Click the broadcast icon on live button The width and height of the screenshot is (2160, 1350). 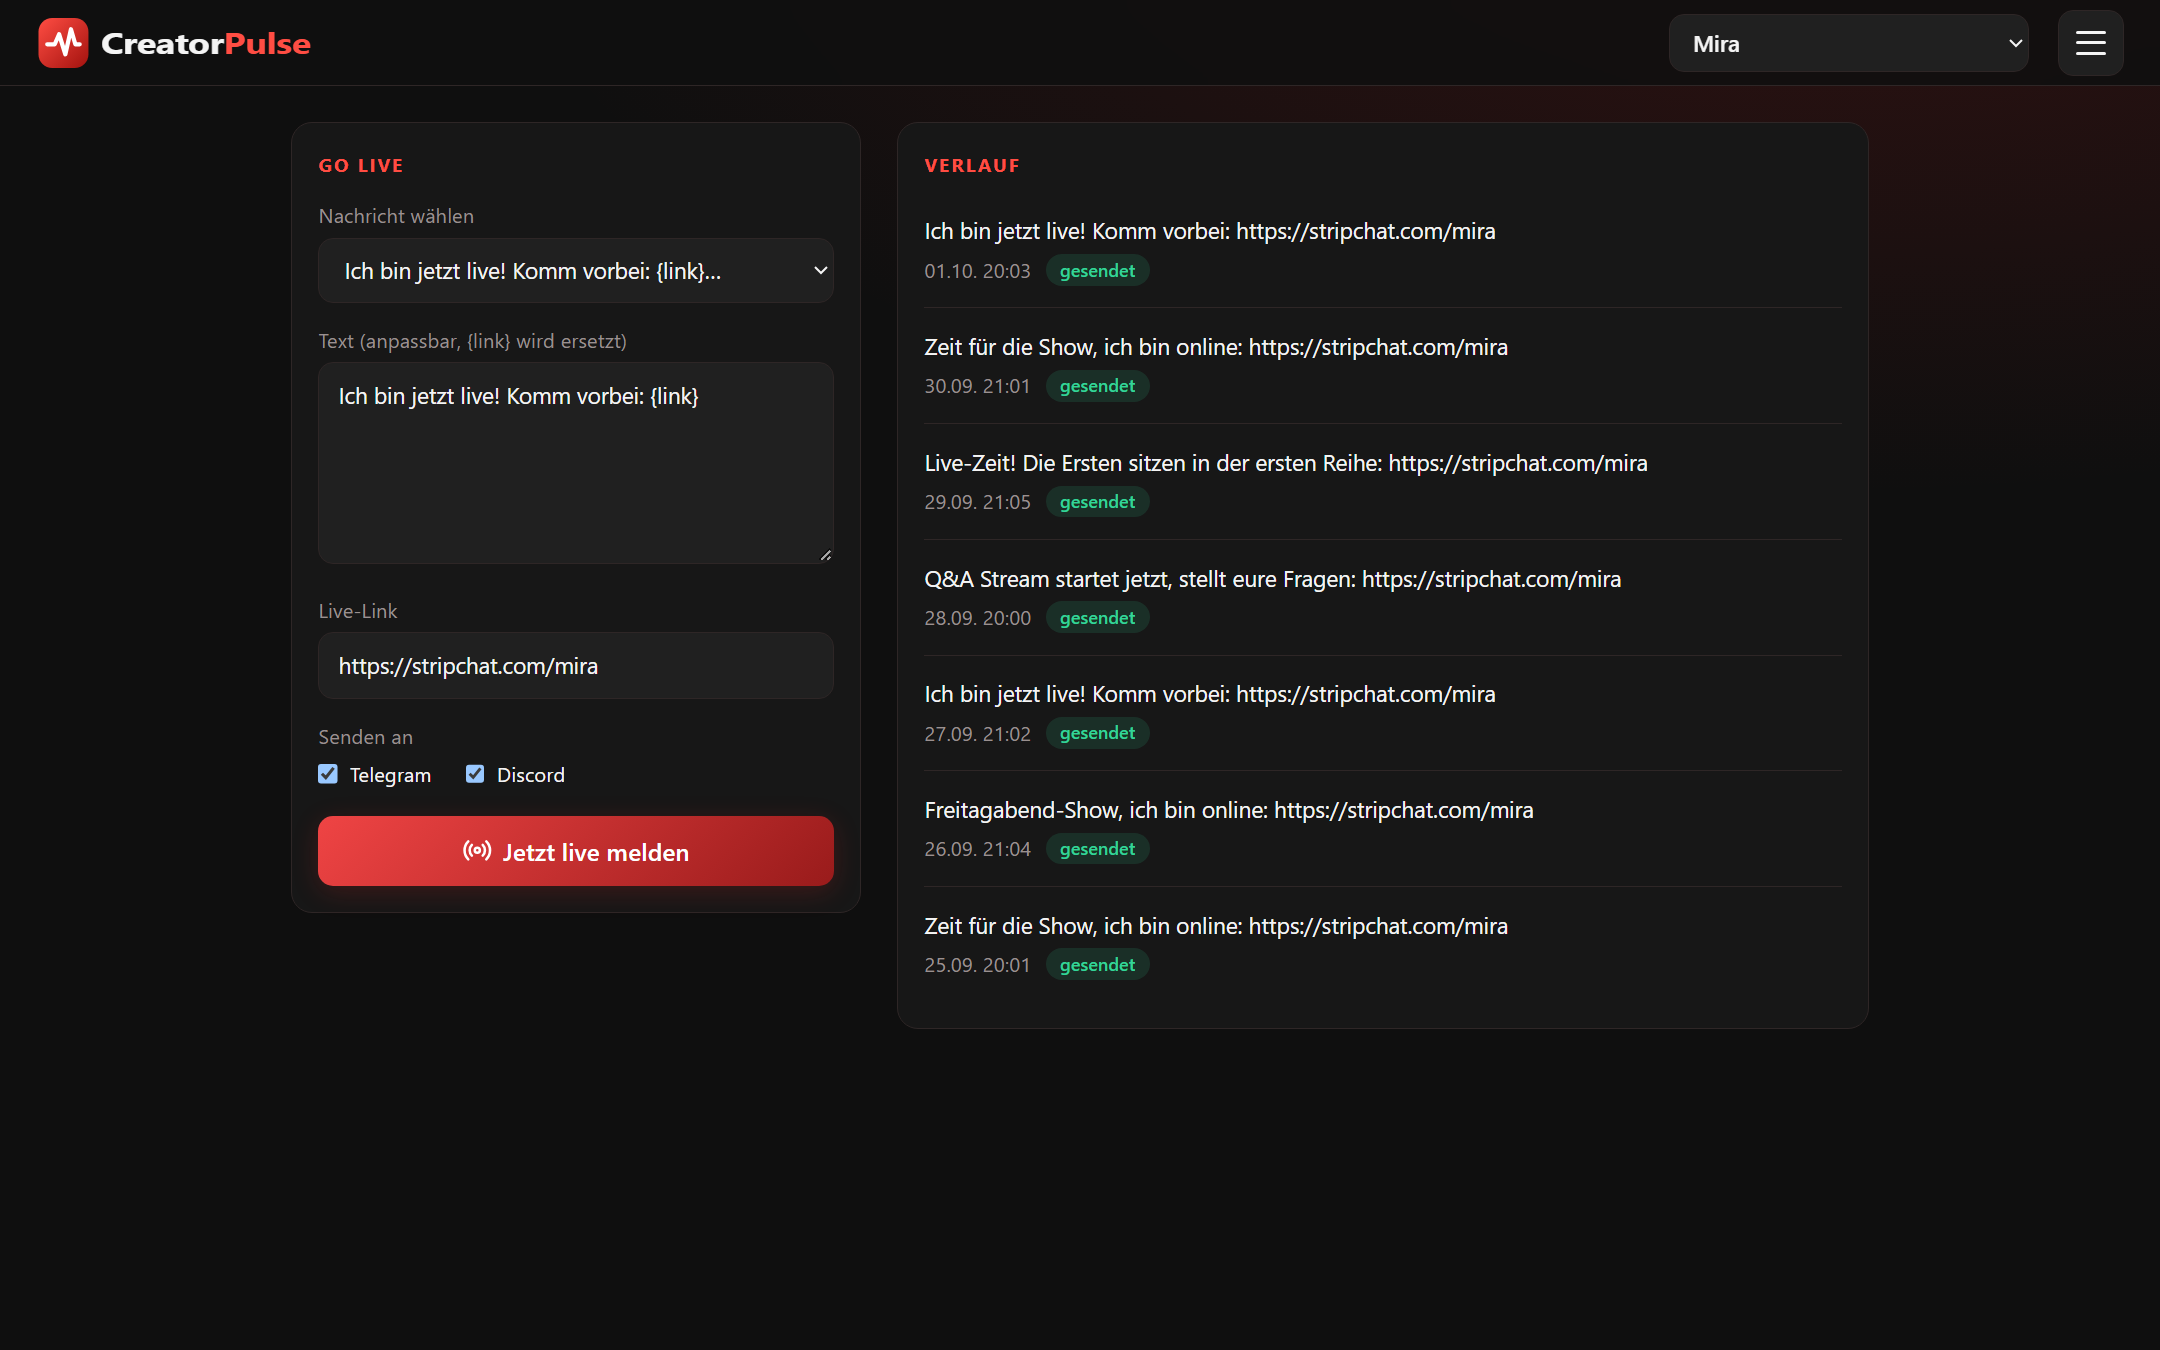click(x=477, y=851)
